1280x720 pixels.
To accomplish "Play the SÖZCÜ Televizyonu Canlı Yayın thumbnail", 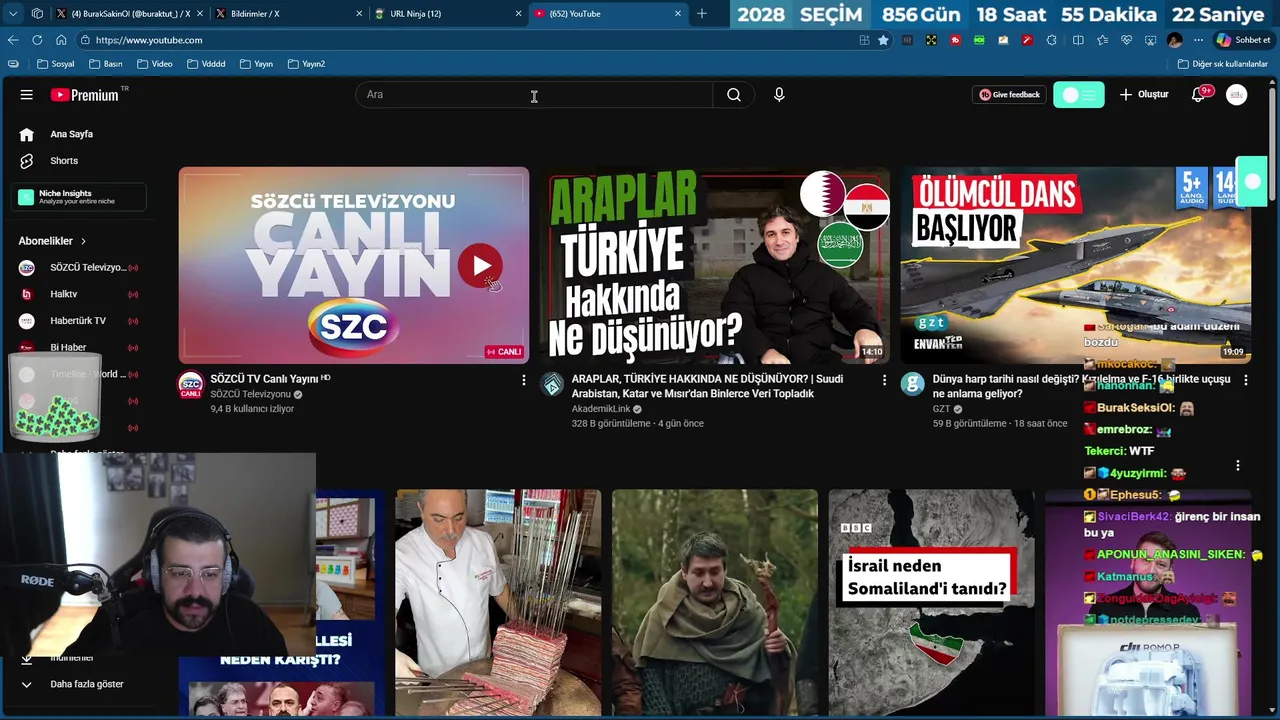I will (x=354, y=265).
